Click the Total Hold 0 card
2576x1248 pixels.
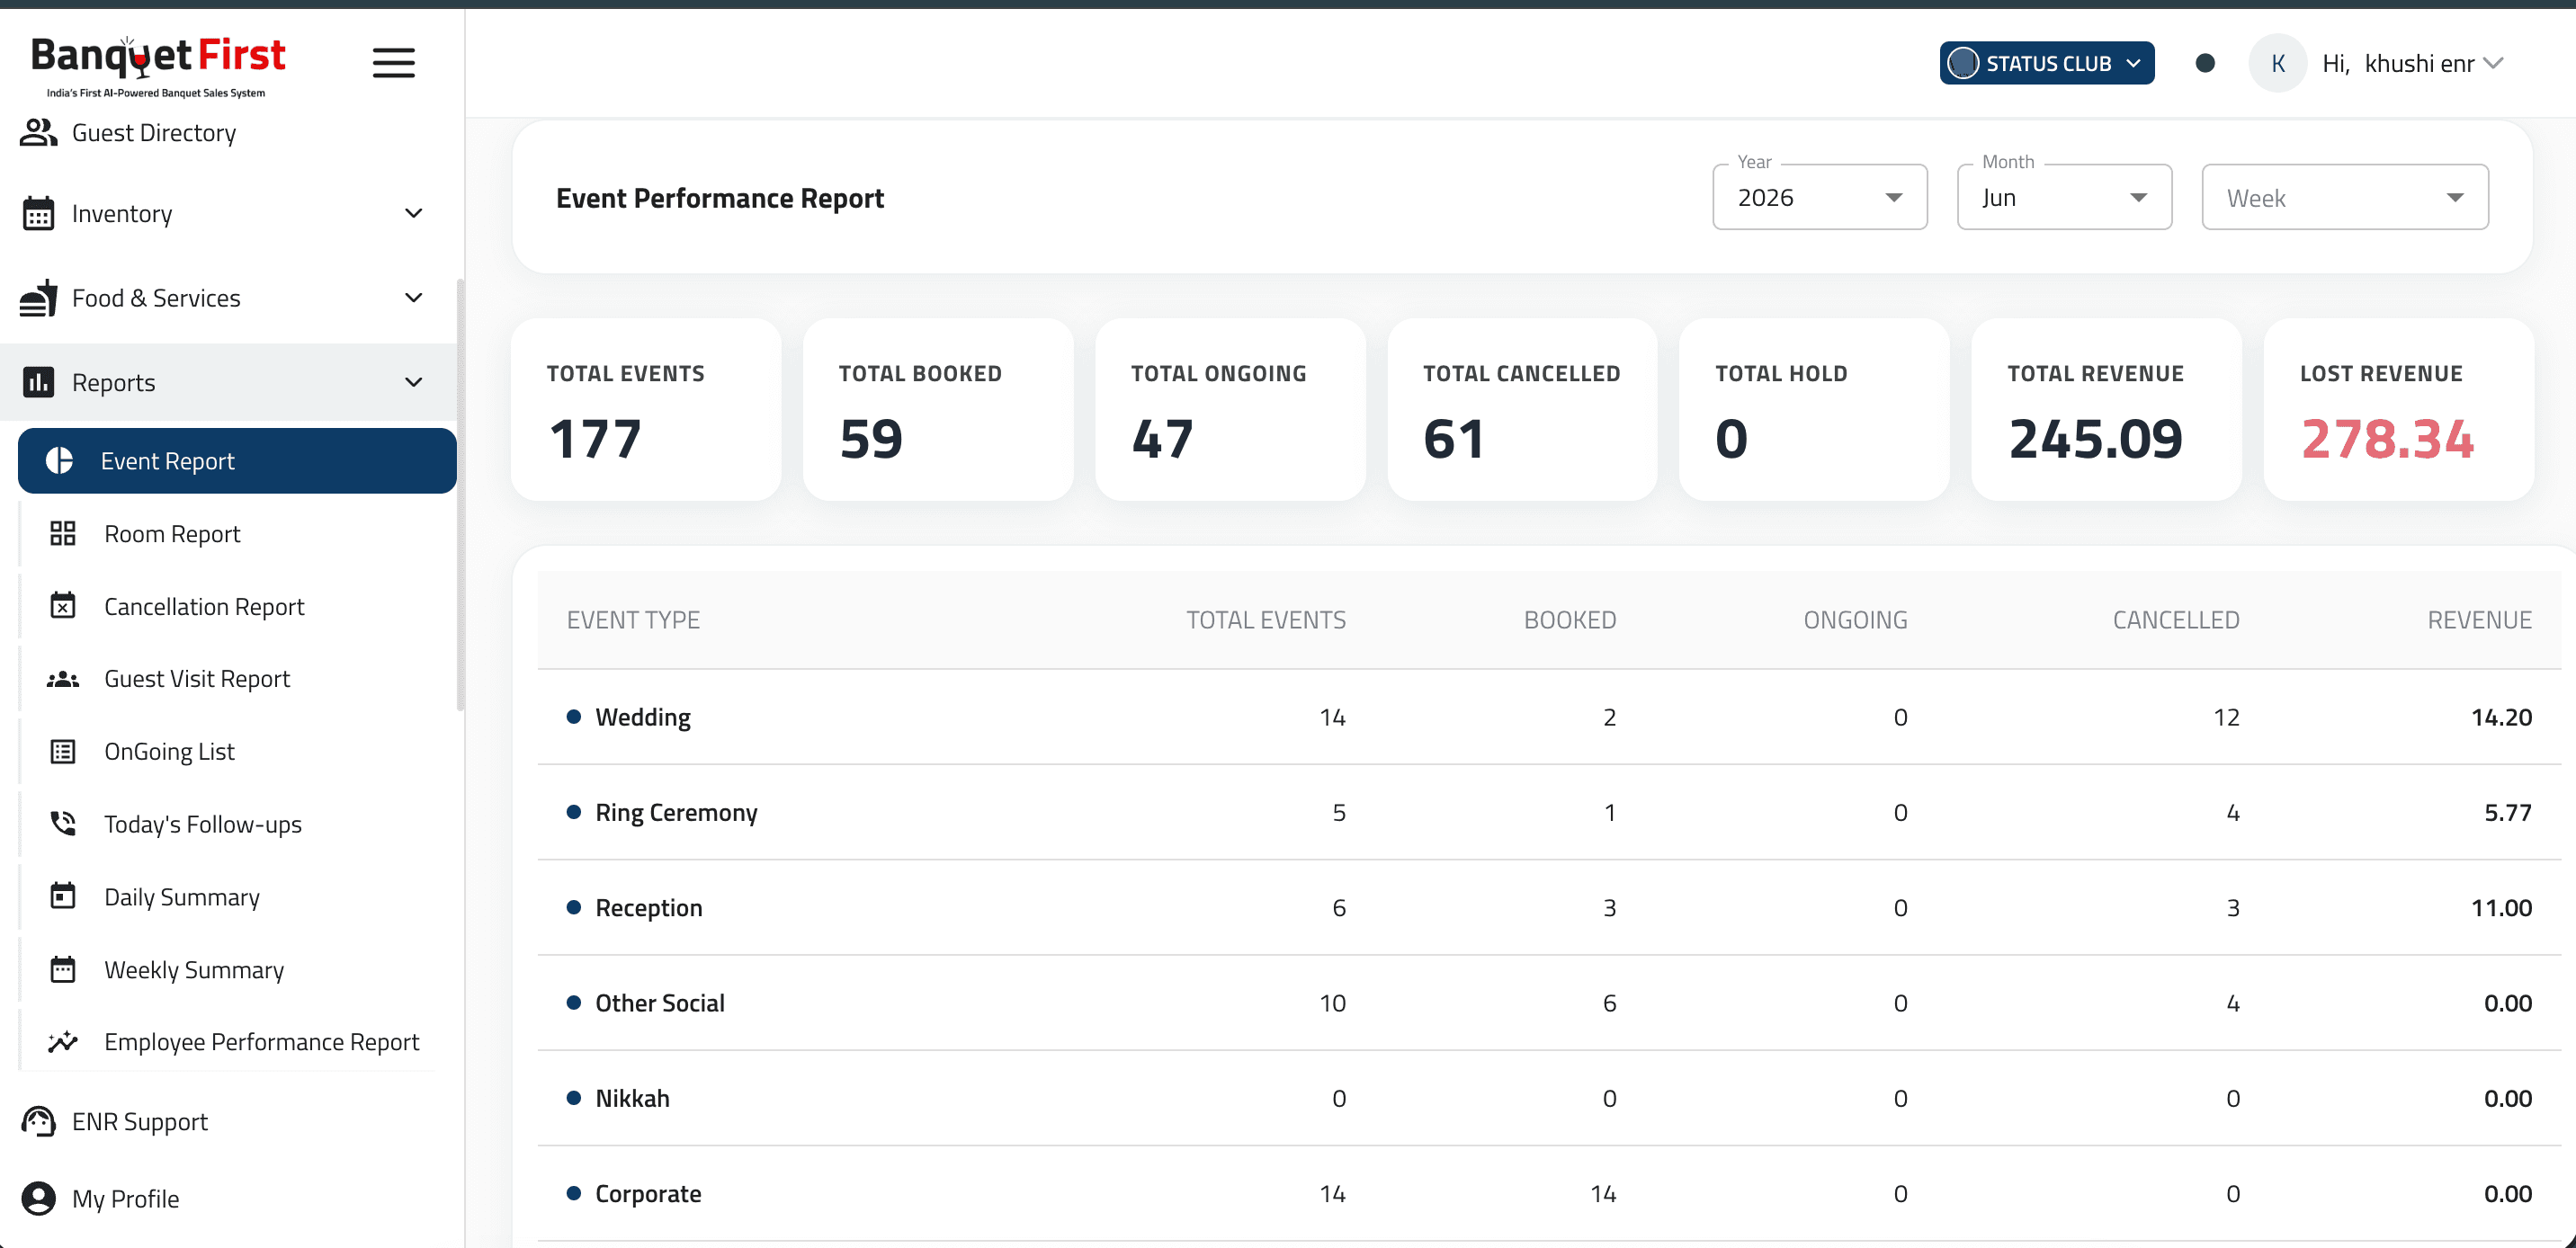coord(1814,410)
